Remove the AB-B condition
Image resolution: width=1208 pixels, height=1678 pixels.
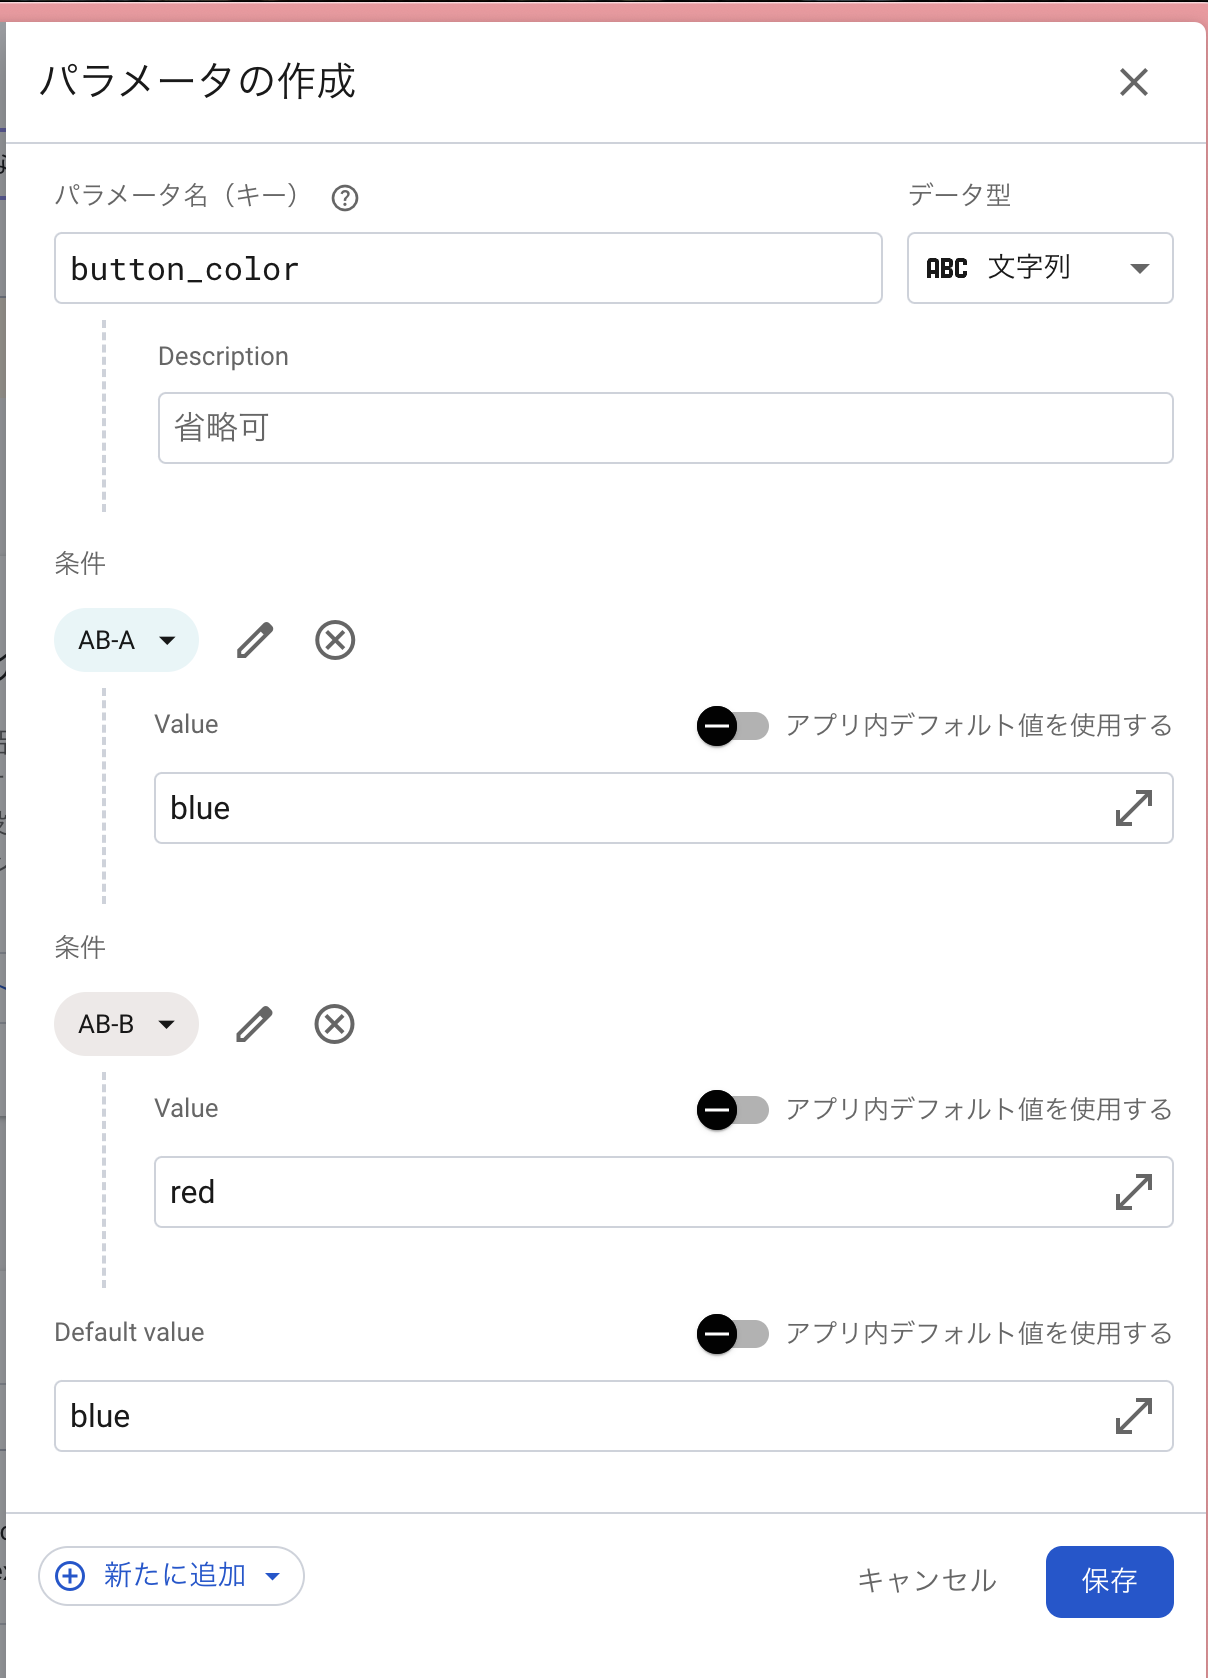(334, 1023)
